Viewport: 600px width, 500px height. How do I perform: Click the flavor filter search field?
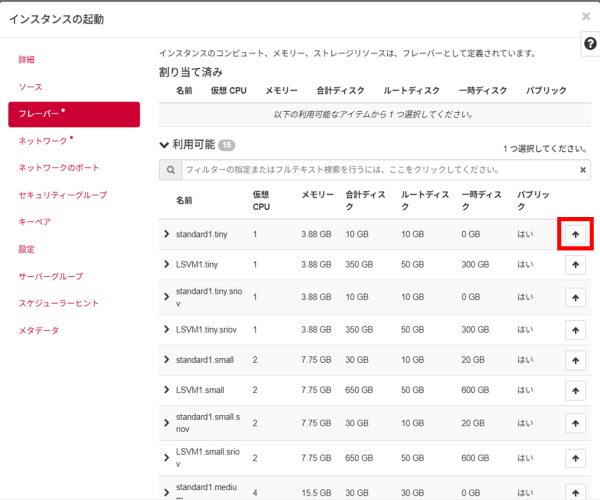pyautogui.click(x=380, y=170)
